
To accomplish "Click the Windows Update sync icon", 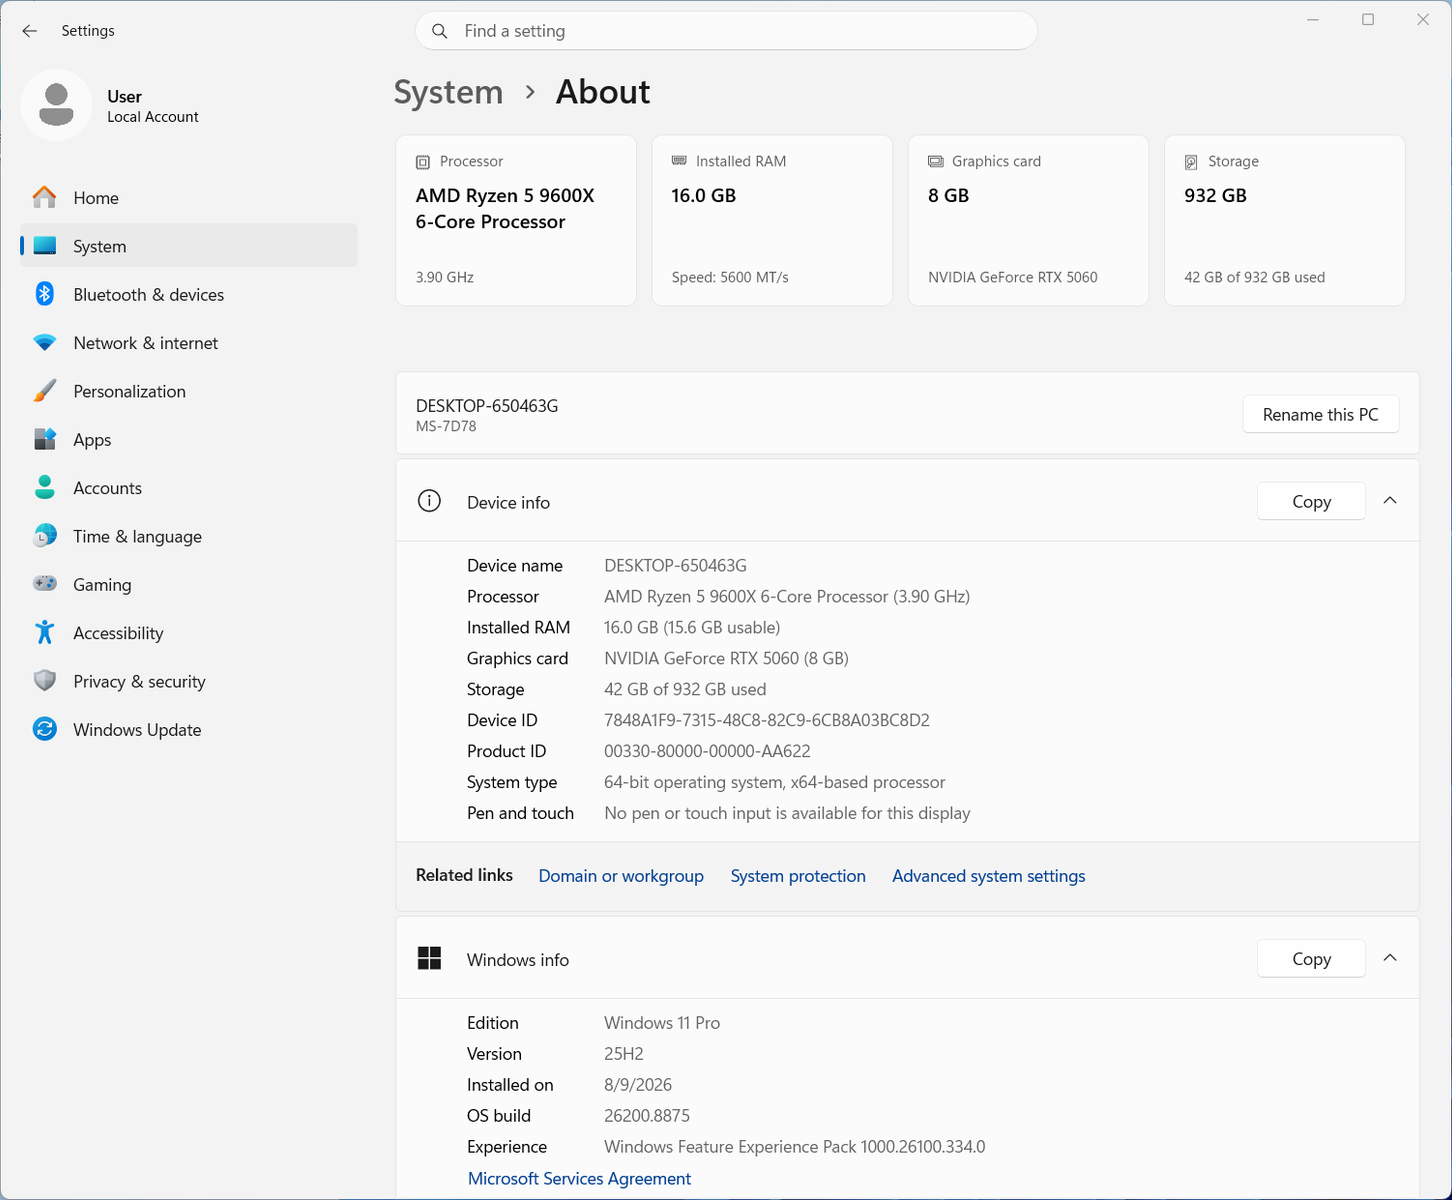I will click(45, 729).
